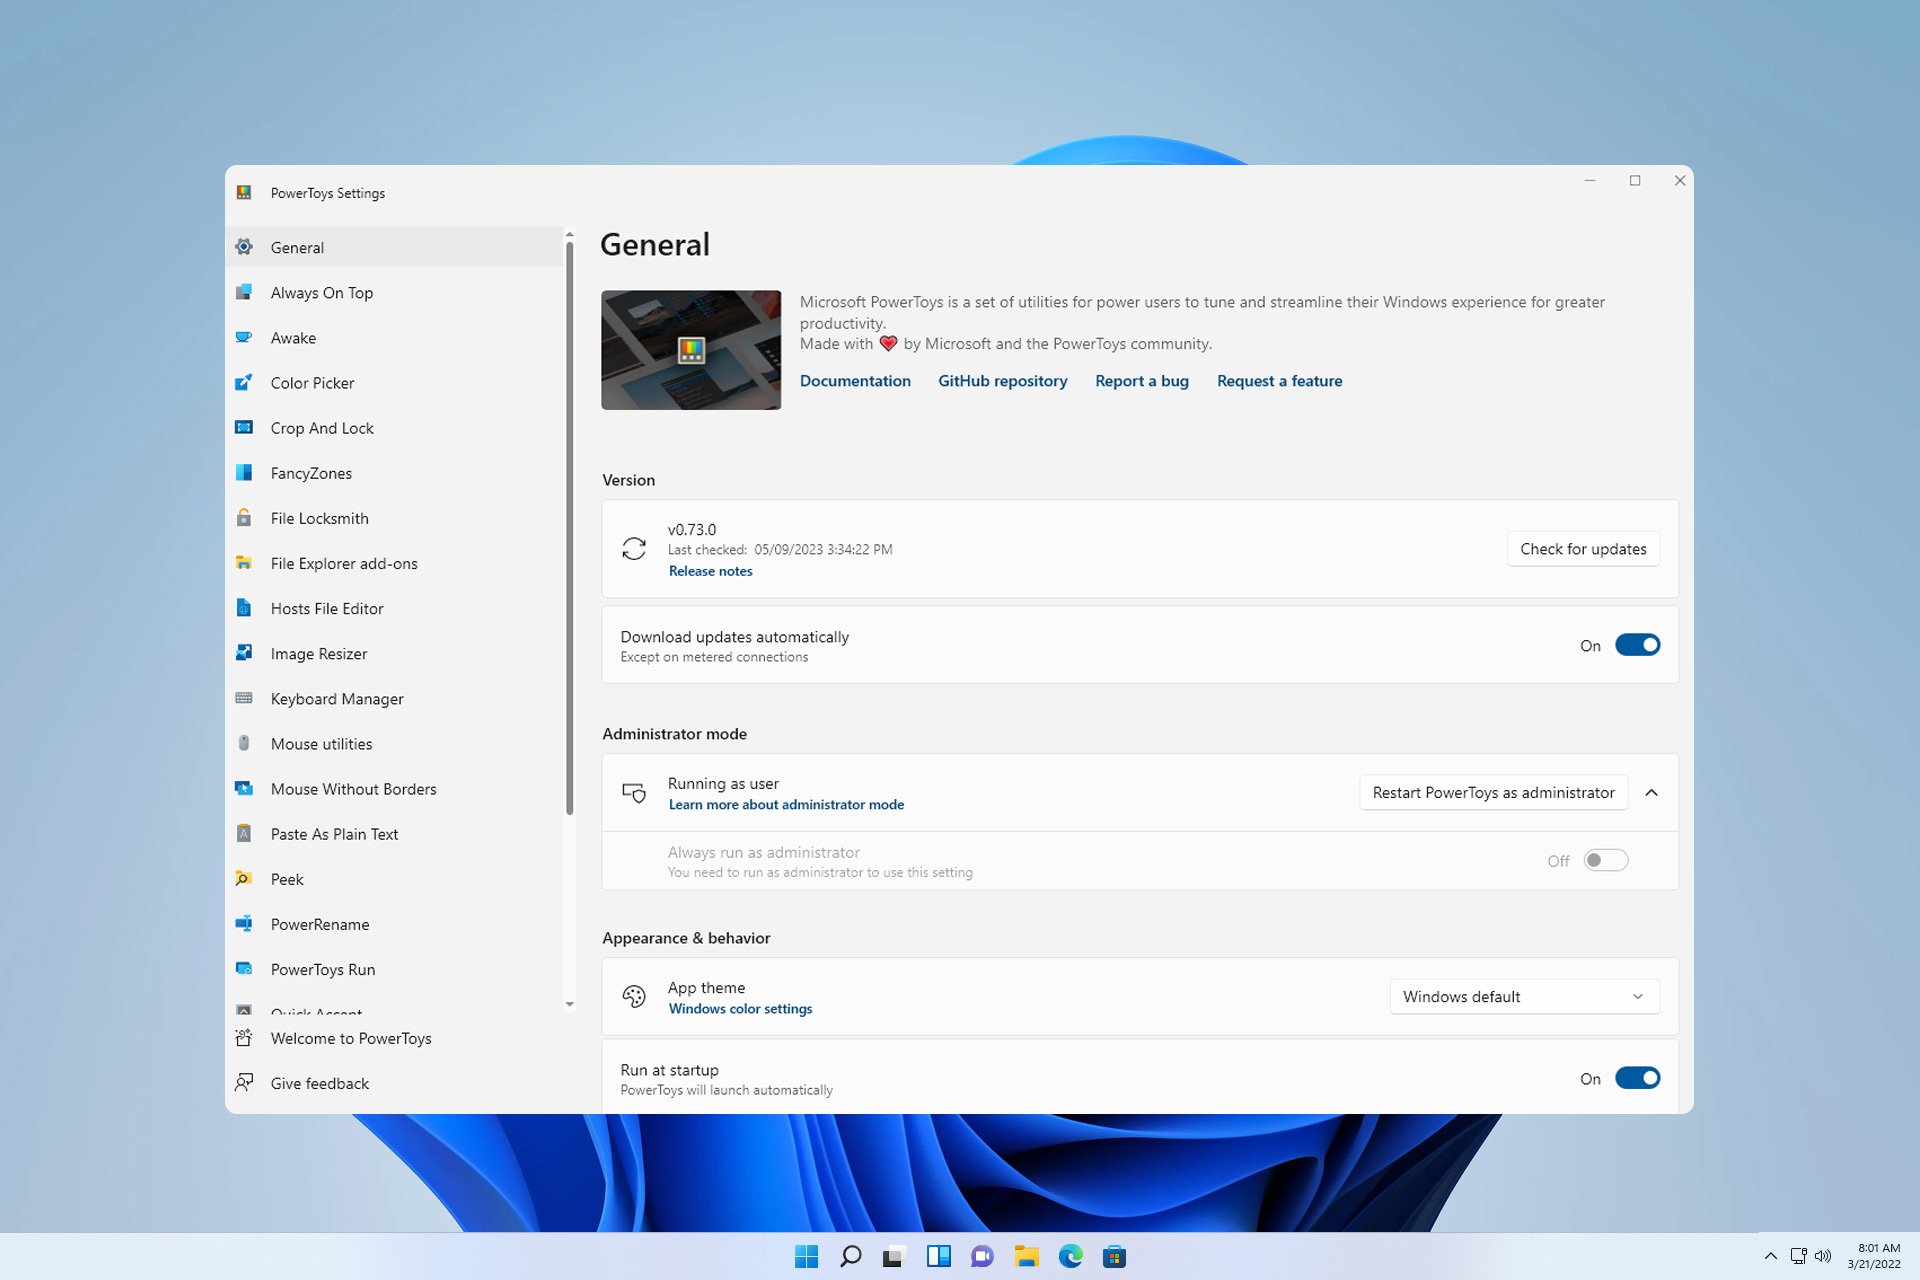Open the Documentation link
Image resolution: width=1920 pixels, height=1280 pixels.
click(x=855, y=381)
